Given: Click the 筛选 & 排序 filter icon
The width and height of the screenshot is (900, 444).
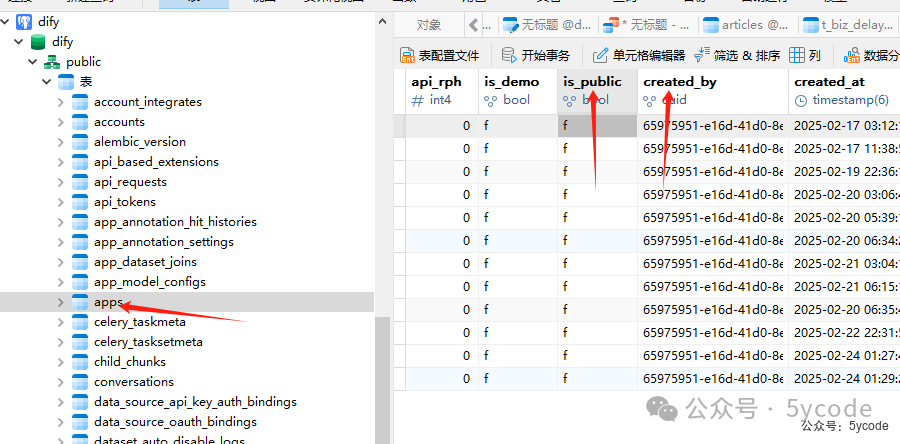Looking at the screenshot, I should point(702,55).
